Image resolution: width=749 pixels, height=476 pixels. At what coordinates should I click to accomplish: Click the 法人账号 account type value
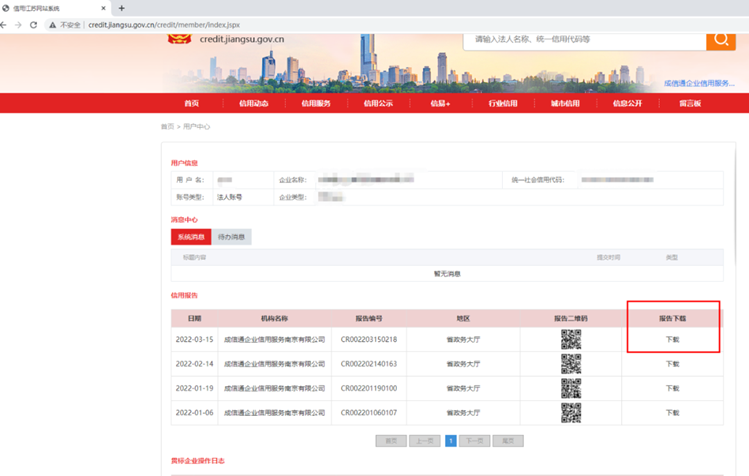point(230,197)
